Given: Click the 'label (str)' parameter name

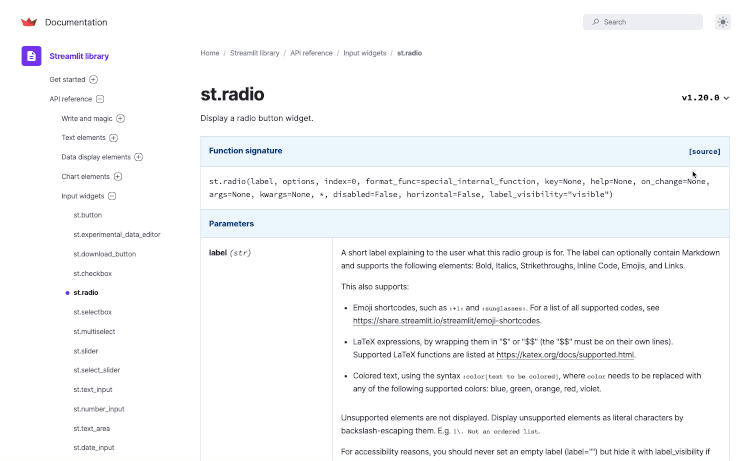Looking at the screenshot, I should (x=230, y=253).
